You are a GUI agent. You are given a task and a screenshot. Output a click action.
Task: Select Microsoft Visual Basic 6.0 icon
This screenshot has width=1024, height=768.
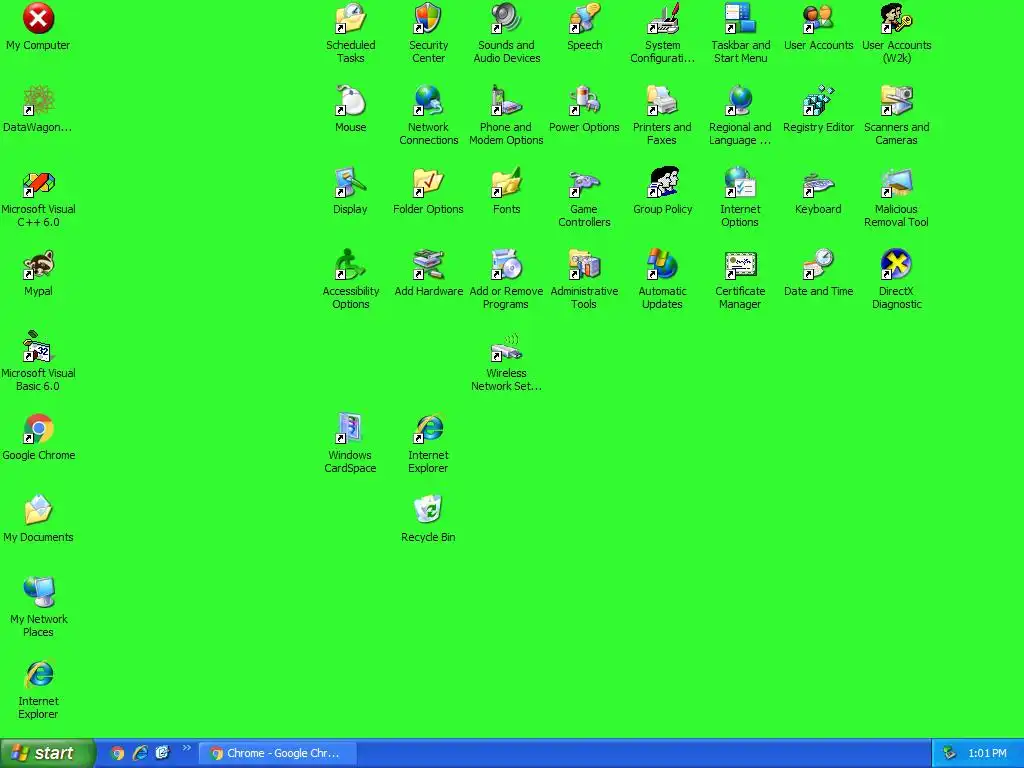point(38,347)
